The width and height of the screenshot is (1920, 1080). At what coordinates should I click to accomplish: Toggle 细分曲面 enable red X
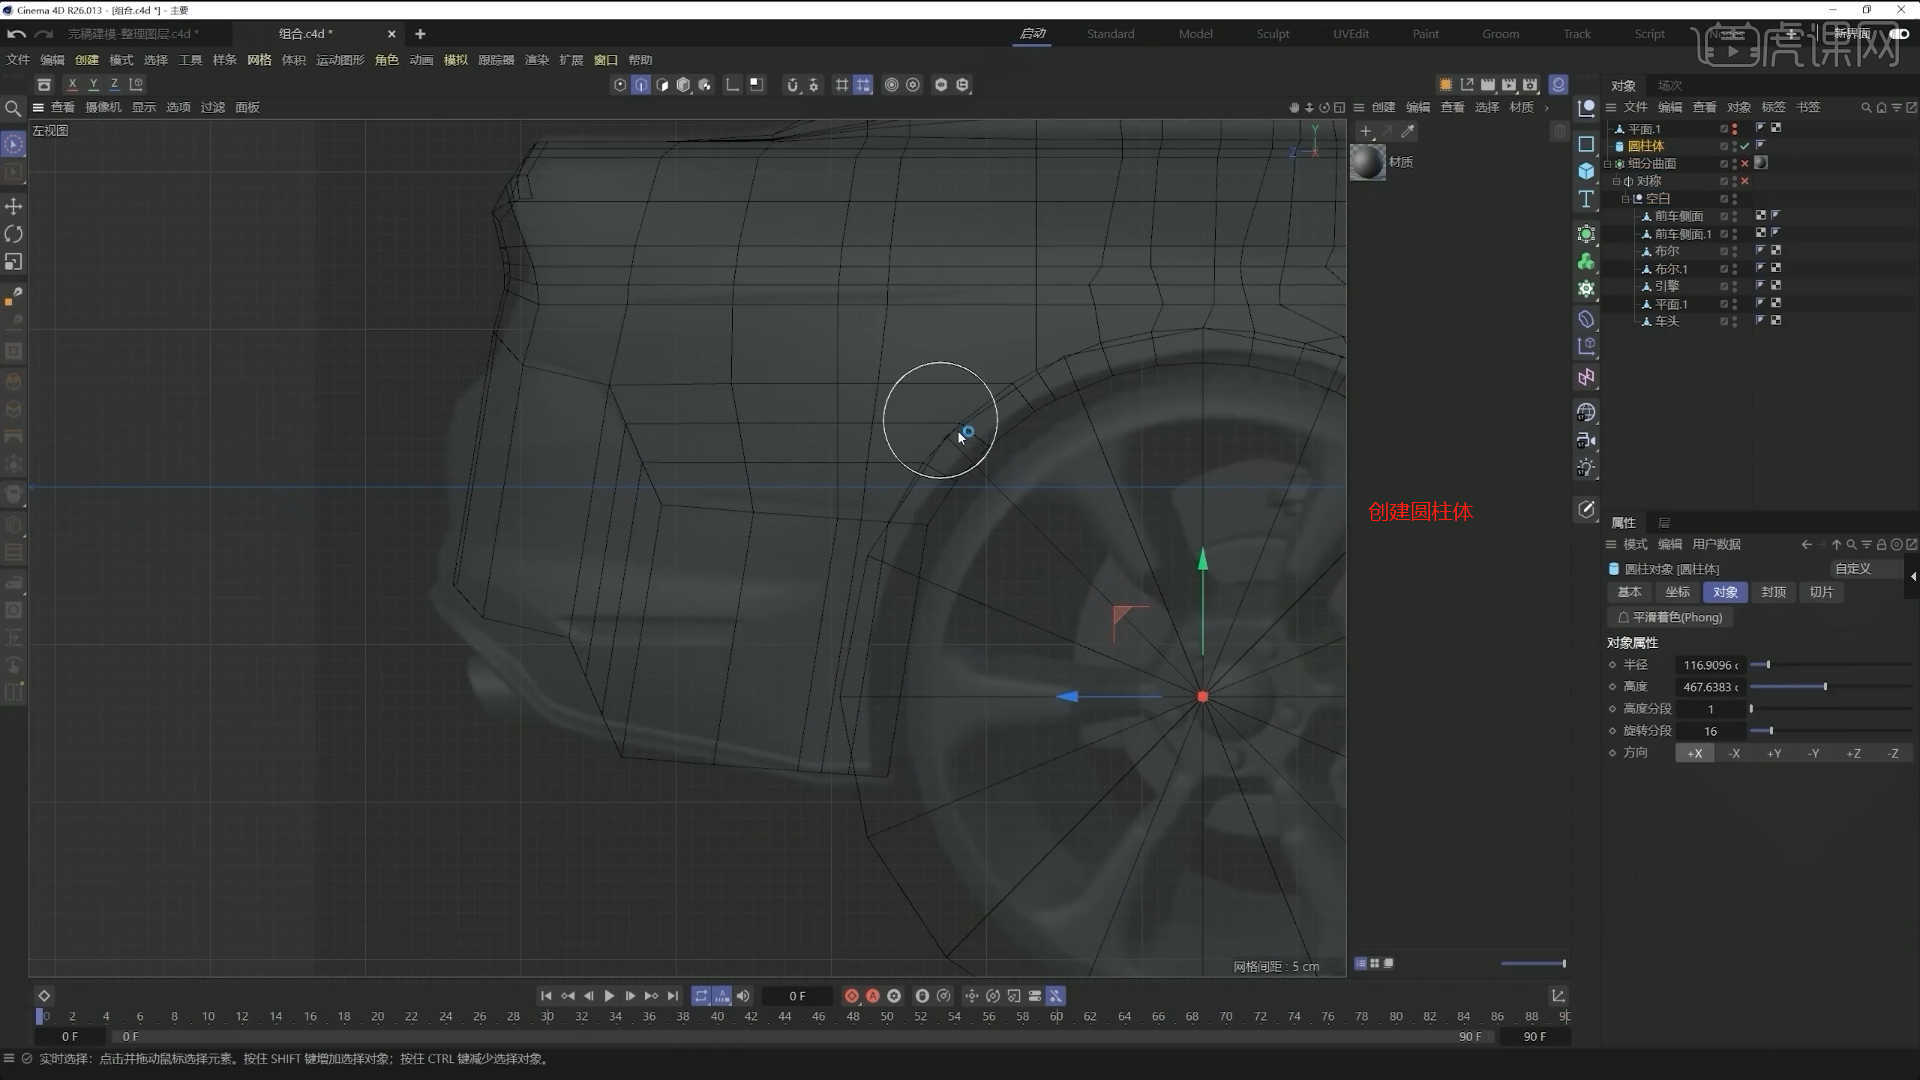click(x=1745, y=164)
